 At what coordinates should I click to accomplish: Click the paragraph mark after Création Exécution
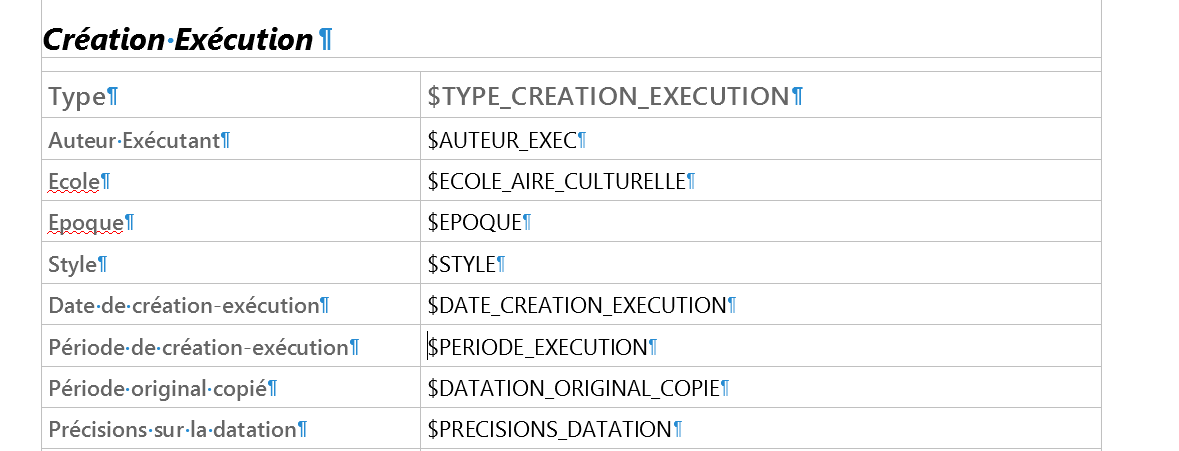click(x=325, y=39)
